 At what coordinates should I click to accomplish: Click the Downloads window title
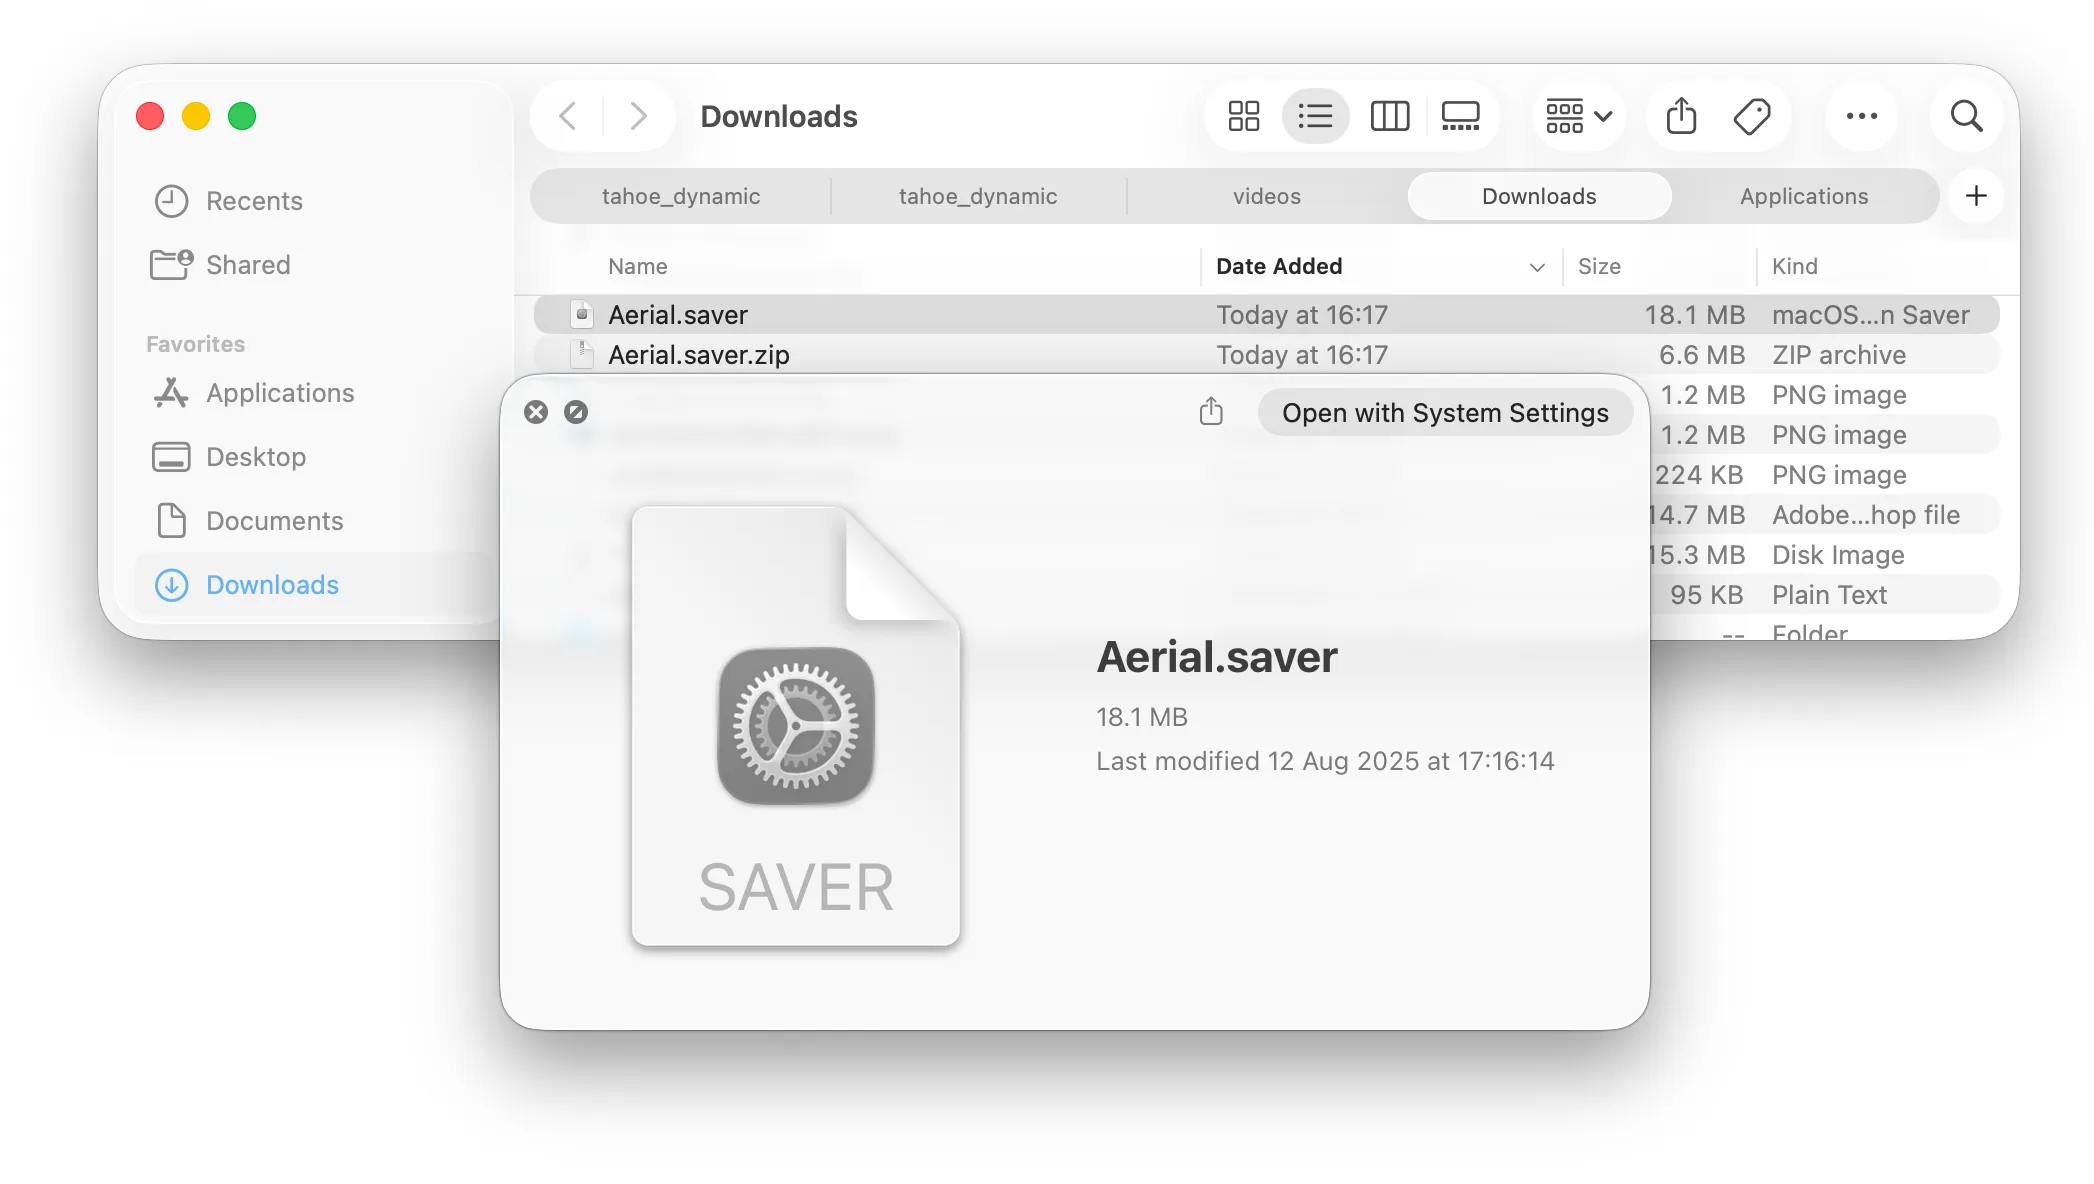(779, 116)
